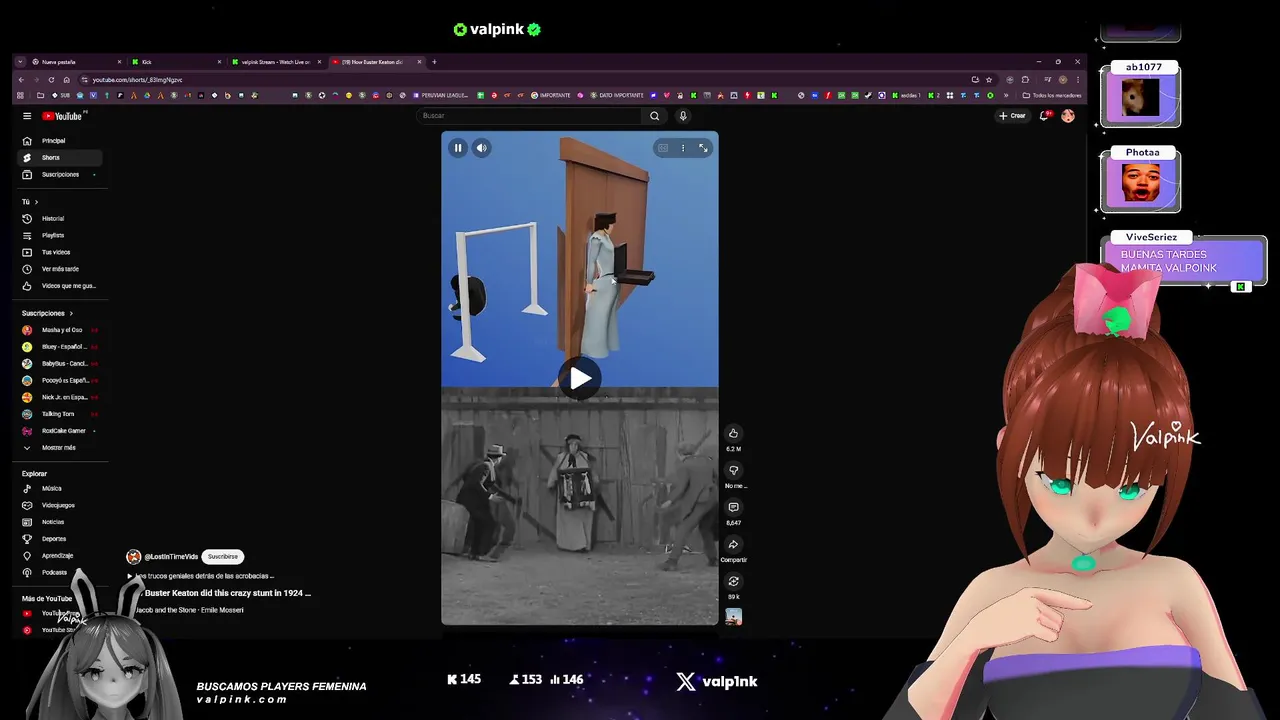
Task: Go to Principal in sidebar
Action: [x=60, y=141]
